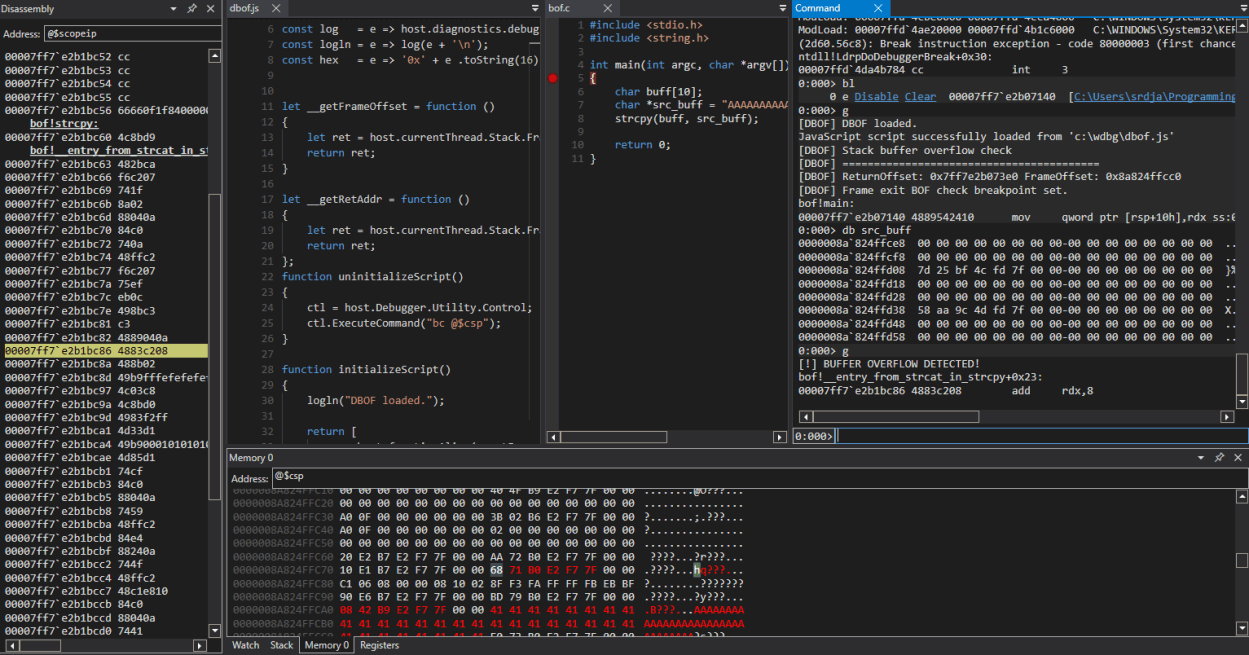This screenshot has height=655, width=1249.
Task: Switch to the Registers tab
Action: (380, 645)
